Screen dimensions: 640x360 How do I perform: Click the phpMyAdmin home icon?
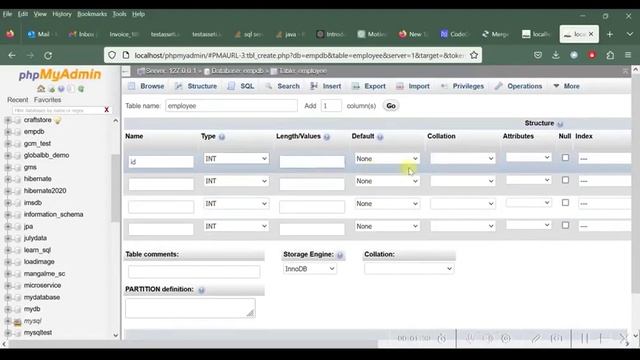(x=41, y=89)
